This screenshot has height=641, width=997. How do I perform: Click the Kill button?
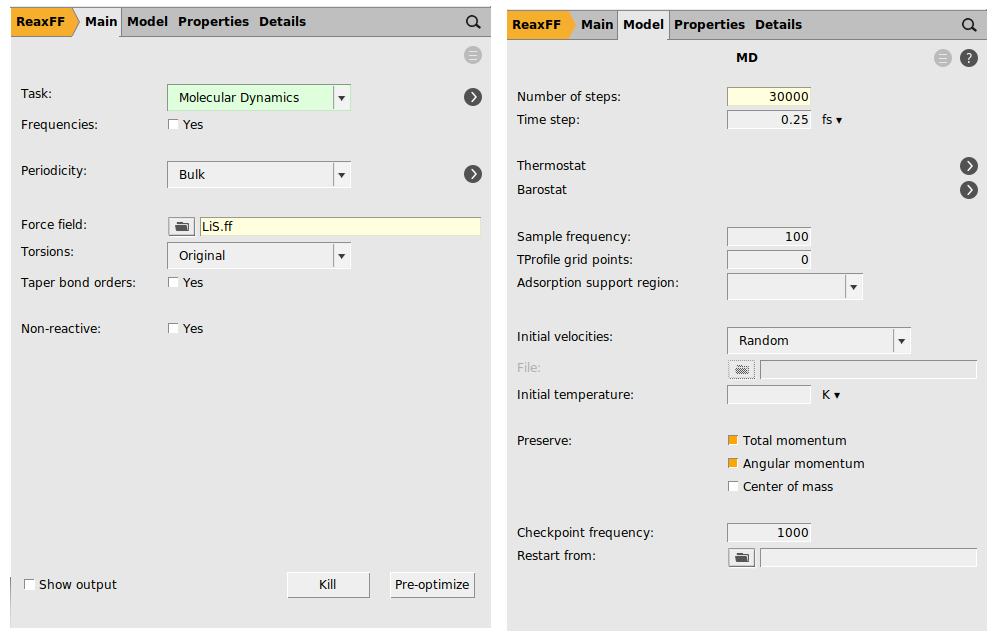click(x=328, y=585)
